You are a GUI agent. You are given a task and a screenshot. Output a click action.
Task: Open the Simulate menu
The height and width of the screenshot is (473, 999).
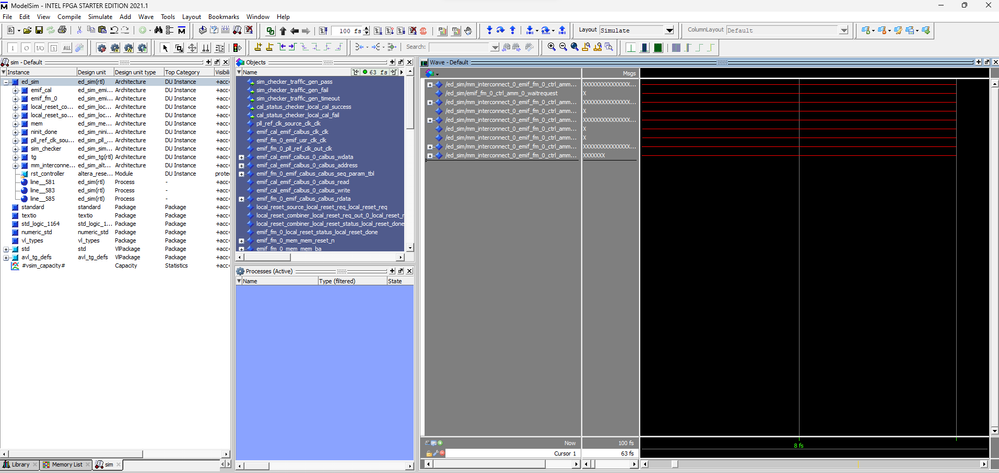tap(99, 17)
